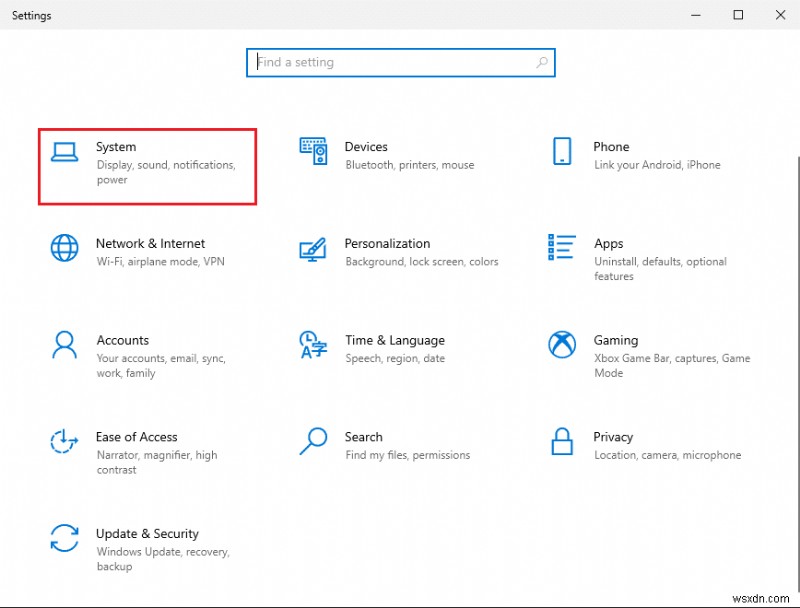The image size is (800, 608).
Task: Open Devices via keyboard and speaker icon
Action: (x=313, y=151)
